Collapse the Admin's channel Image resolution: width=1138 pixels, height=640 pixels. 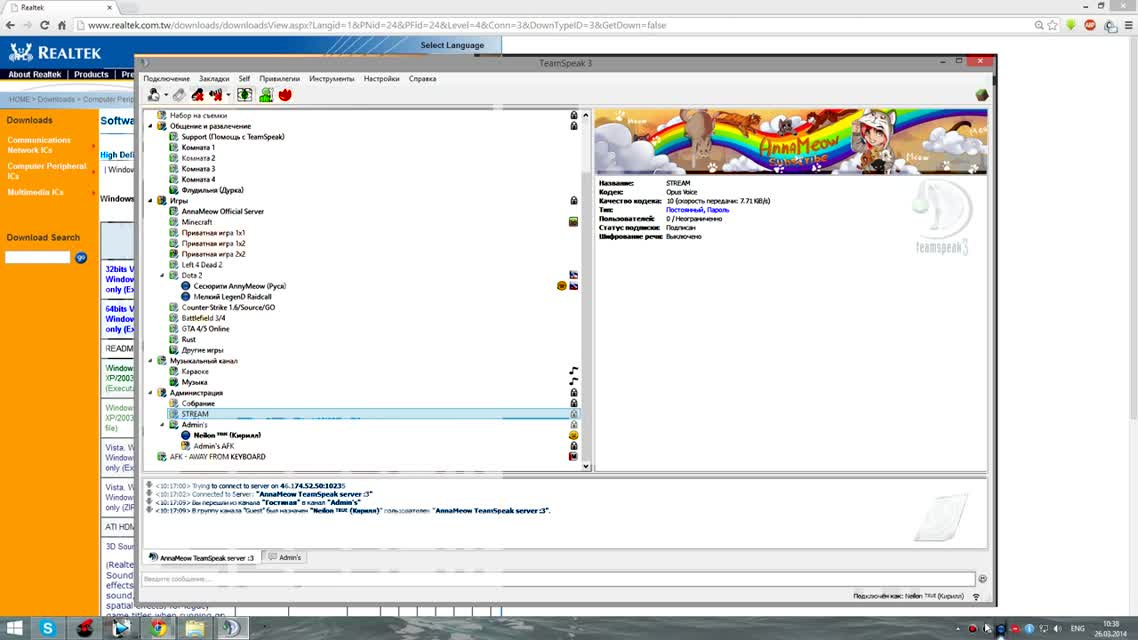pos(163,424)
